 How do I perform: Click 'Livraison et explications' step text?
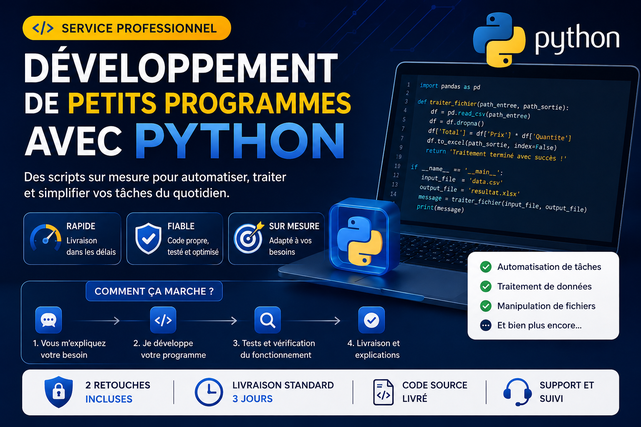point(374,349)
